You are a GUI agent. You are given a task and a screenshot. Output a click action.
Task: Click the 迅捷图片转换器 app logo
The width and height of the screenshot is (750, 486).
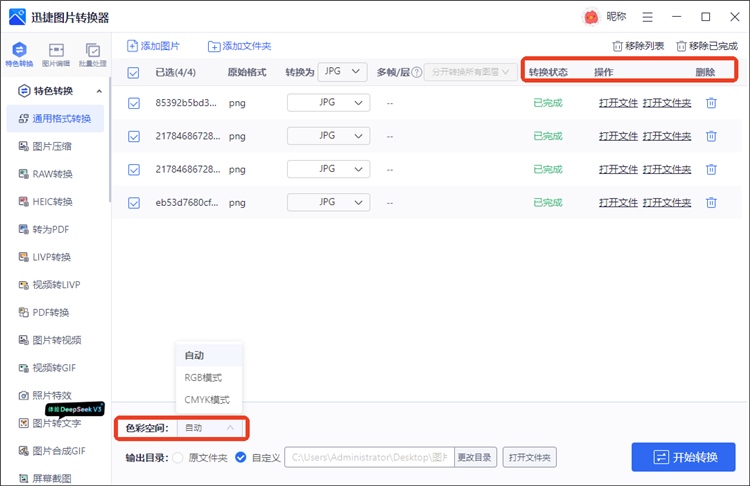tap(17, 17)
